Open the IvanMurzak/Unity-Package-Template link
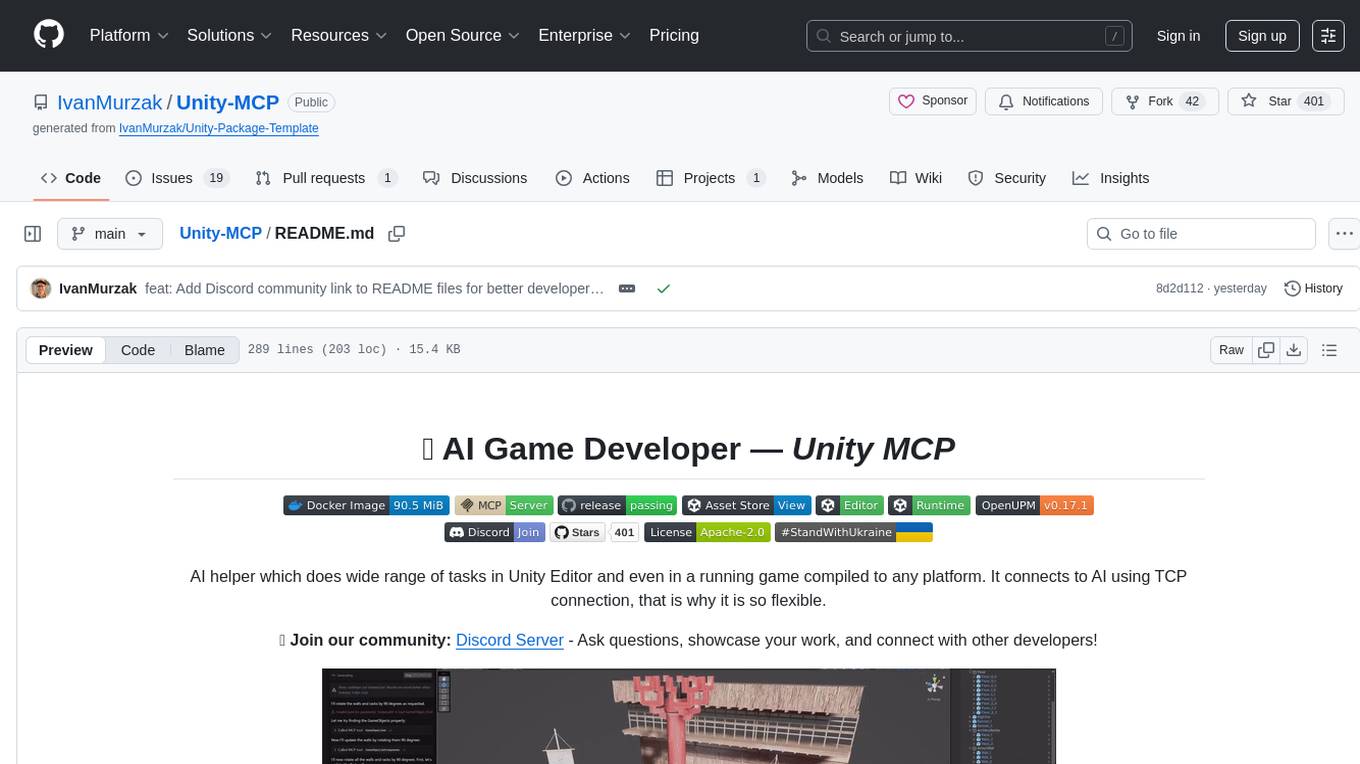This screenshot has height=764, width=1360. coord(219,128)
